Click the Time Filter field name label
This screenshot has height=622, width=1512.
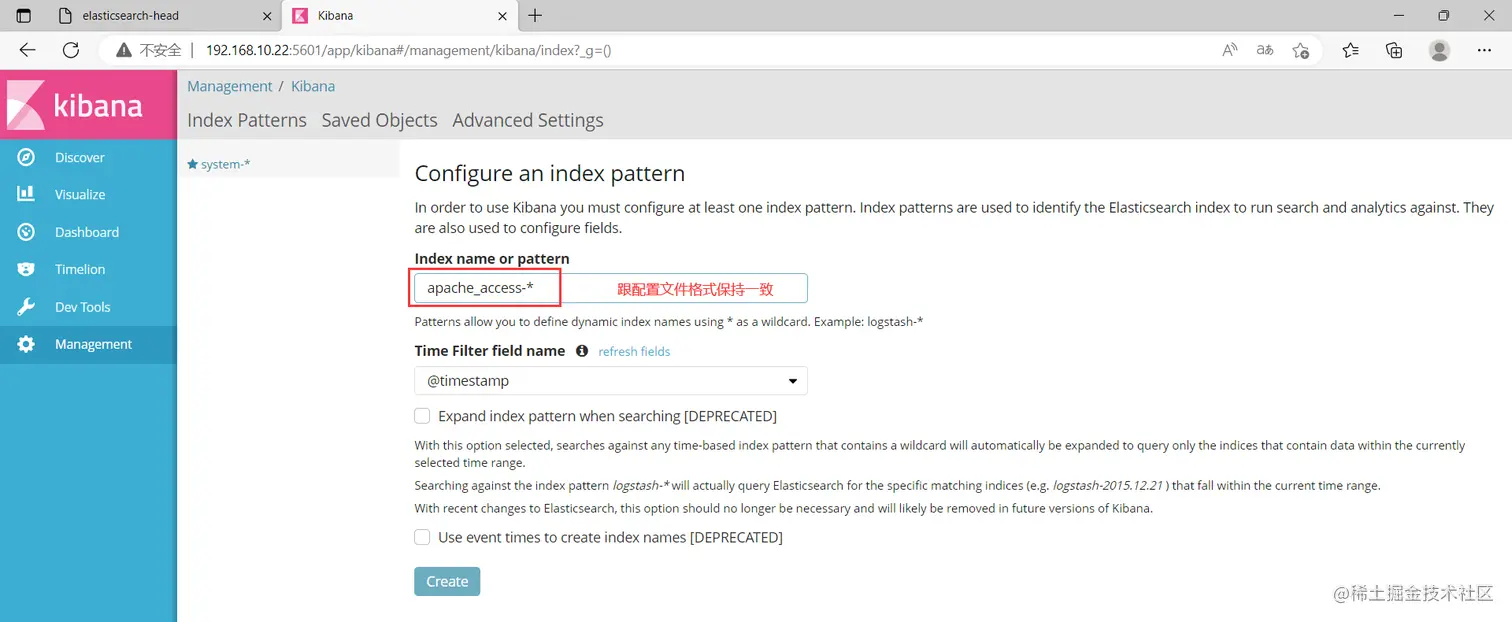pos(490,351)
